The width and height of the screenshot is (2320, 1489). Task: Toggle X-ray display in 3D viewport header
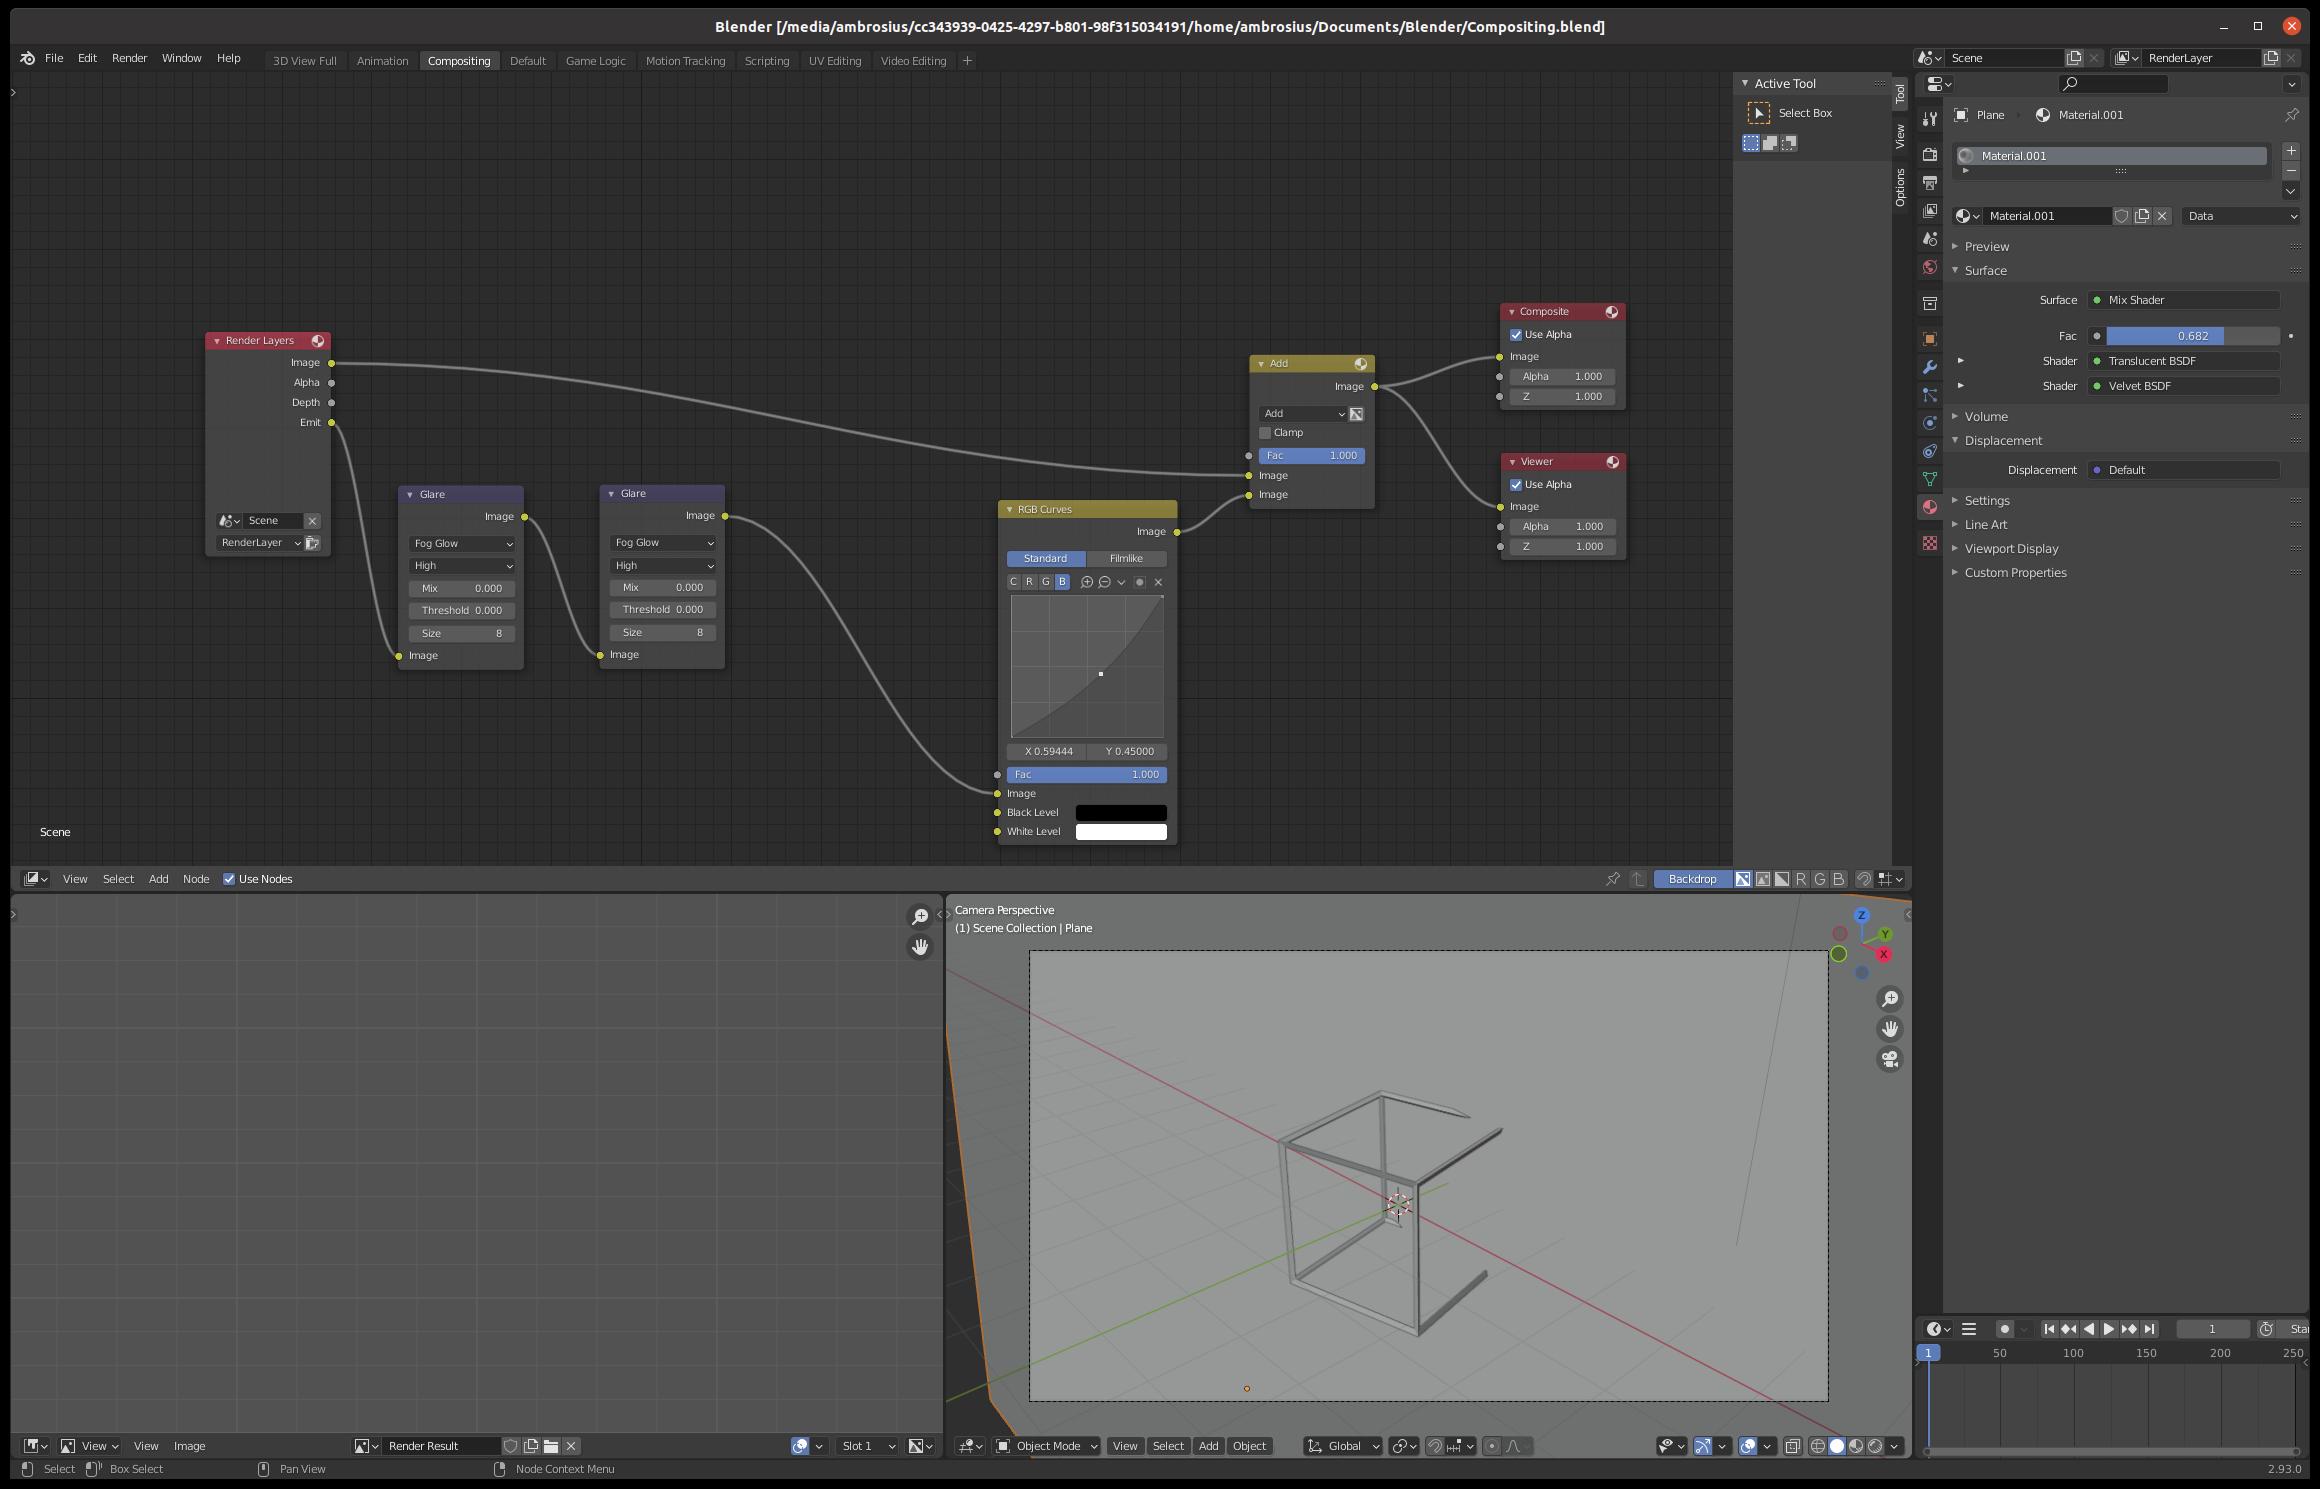(1792, 1446)
